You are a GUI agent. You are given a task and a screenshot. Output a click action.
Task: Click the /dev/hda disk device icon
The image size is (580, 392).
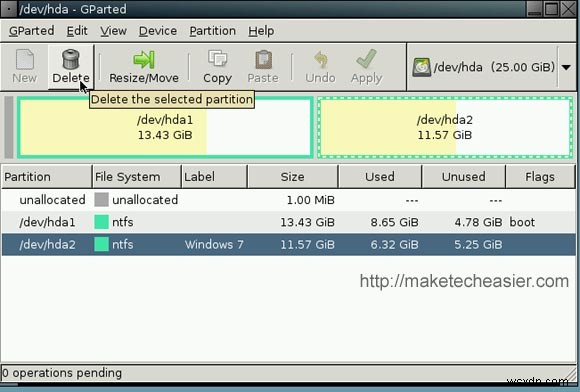click(x=422, y=67)
